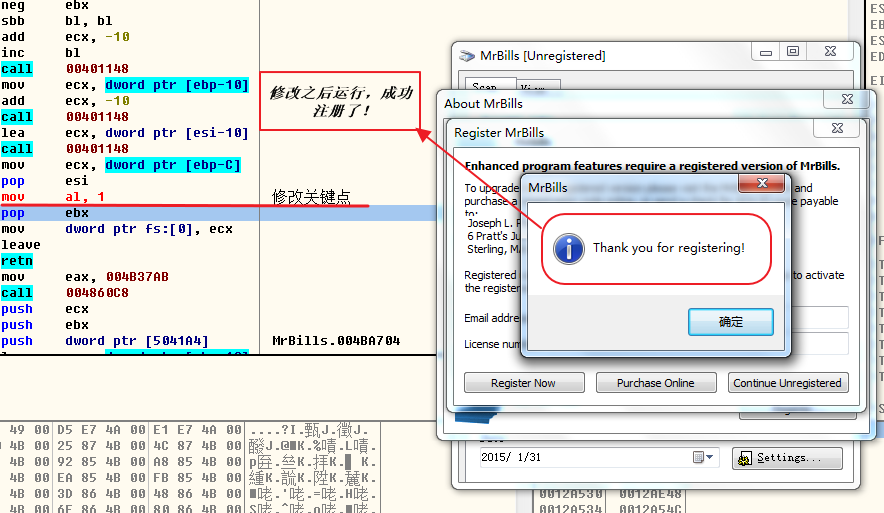The width and height of the screenshot is (884, 513).
Task: Open Settings in MrBills main window
Action: (787, 458)
